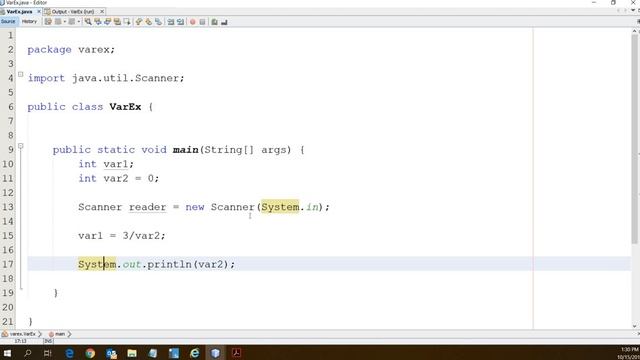
Task: Click 'java.util.Scanner' on line 4
Action: tap(126, 78)
